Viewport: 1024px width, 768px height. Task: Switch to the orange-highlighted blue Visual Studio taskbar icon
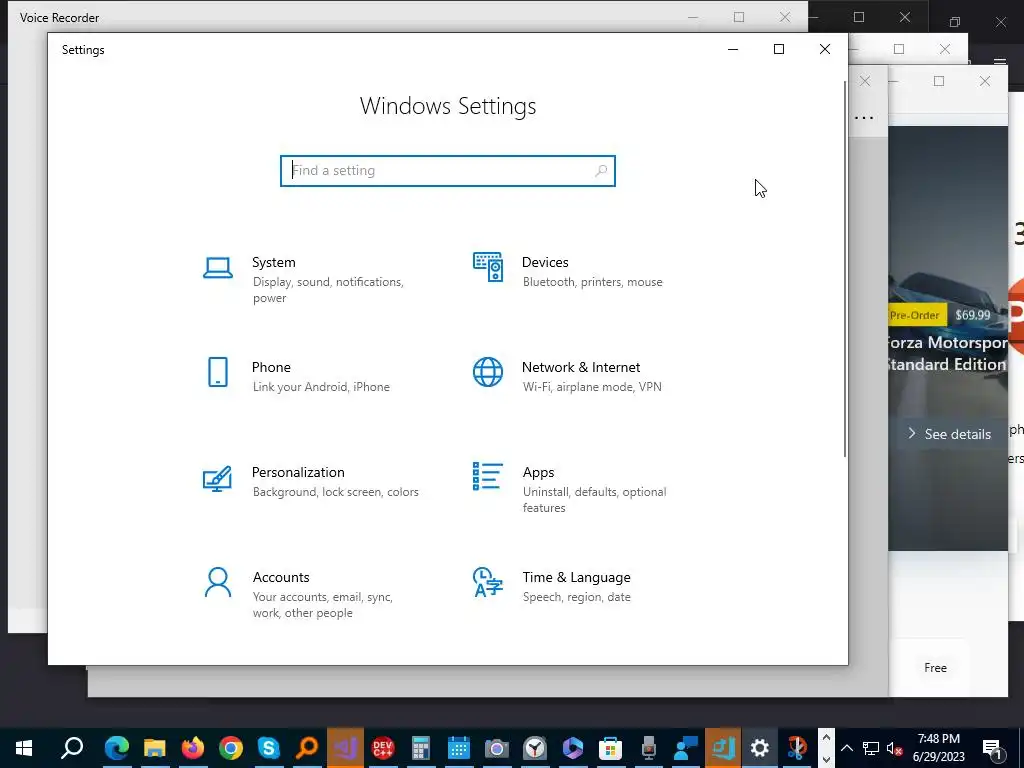coord(723,748)
